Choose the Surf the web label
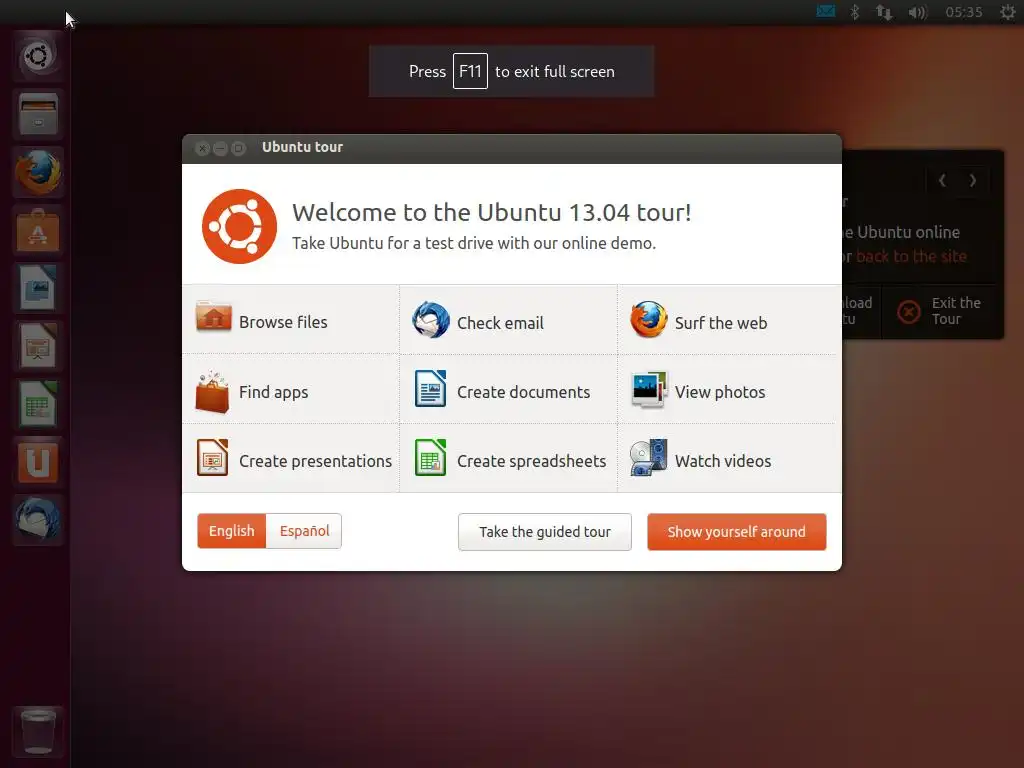Image resolution: width=1024 pixels, height=768 pixels. tap(721, 323)
